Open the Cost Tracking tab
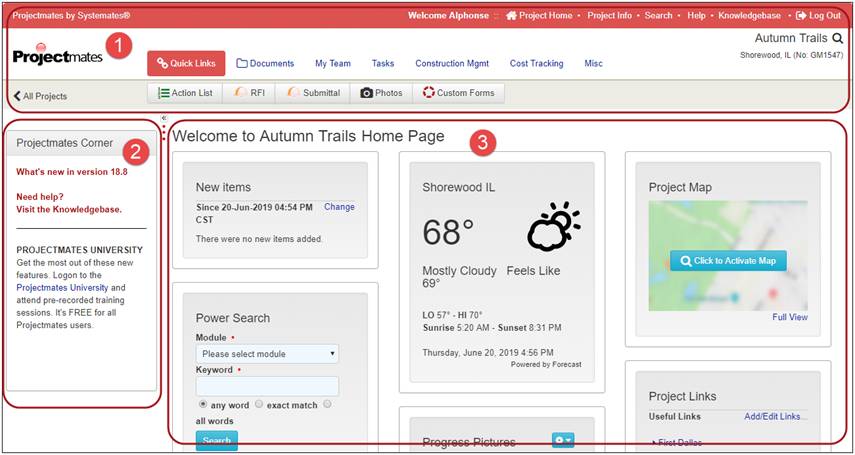 tap(537, 63)
